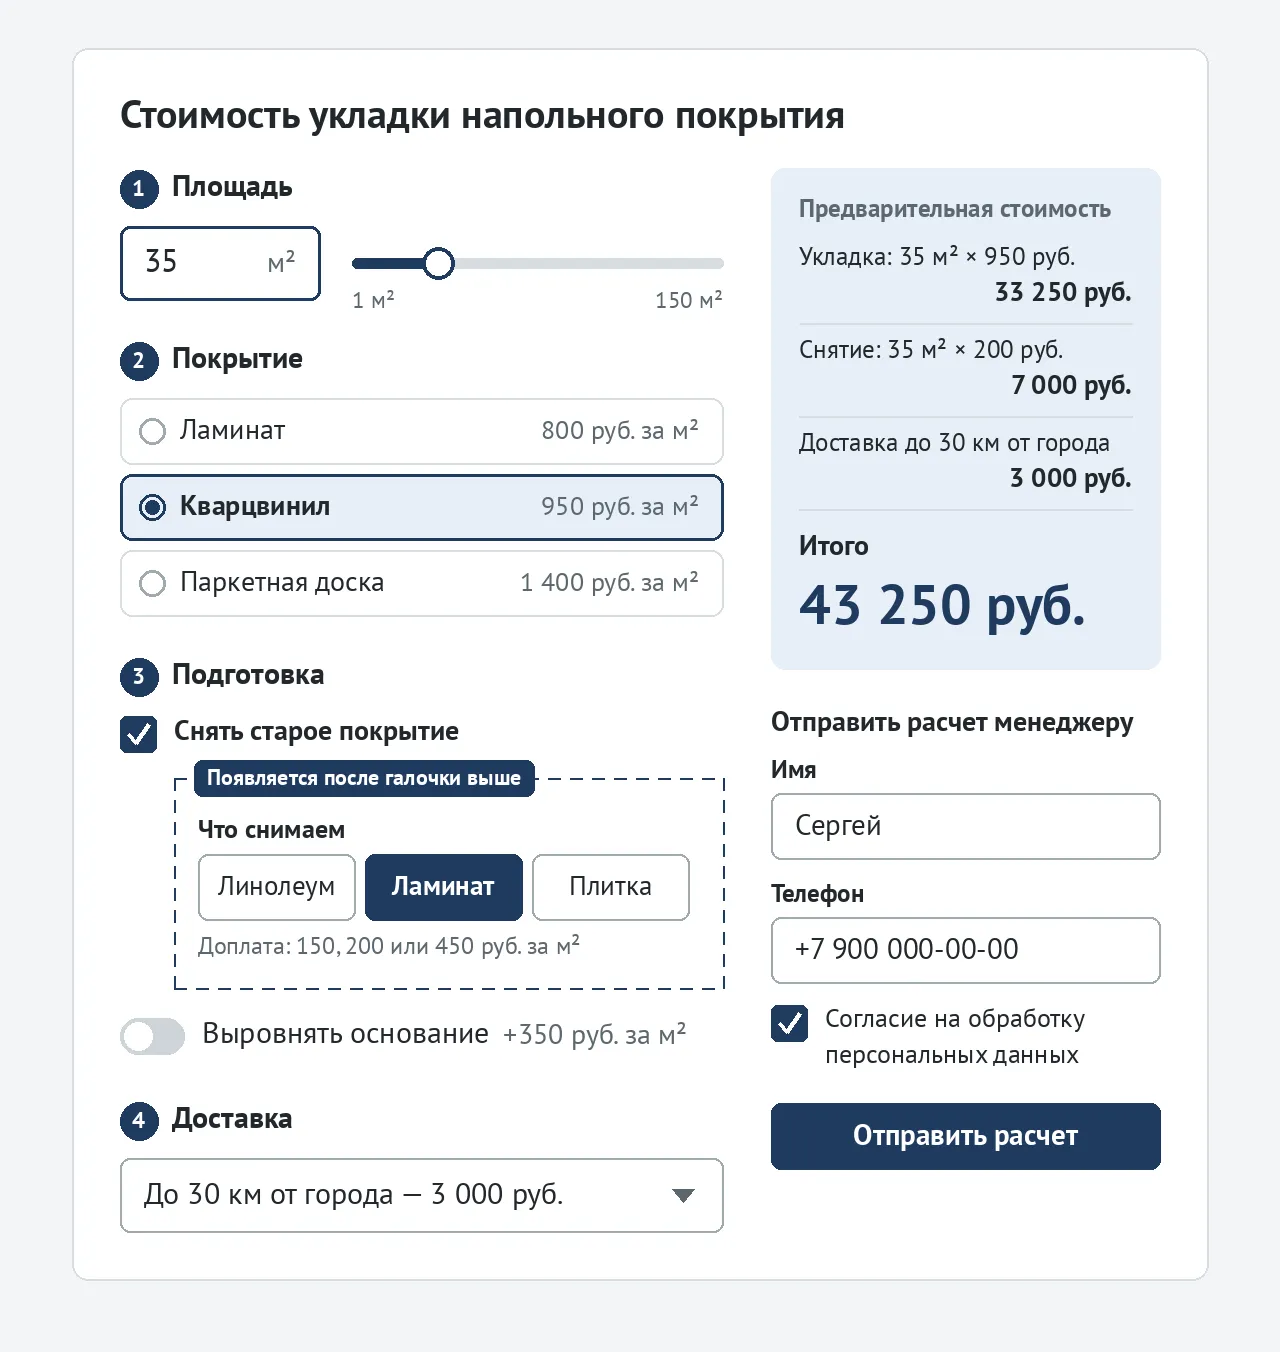Enable the Выровнять основание toggle

tap(153, 1036)
